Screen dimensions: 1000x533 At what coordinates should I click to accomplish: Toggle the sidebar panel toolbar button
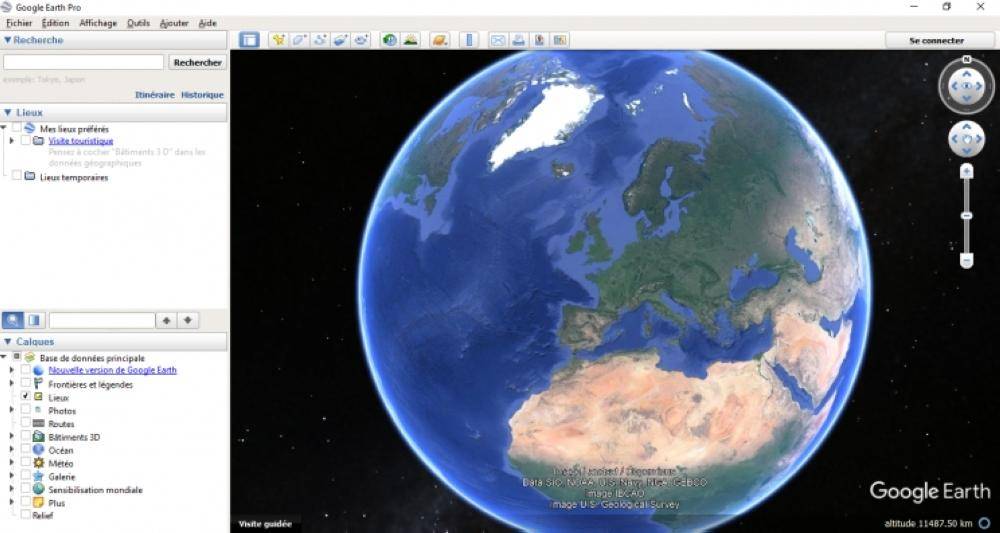pos(249,40)
